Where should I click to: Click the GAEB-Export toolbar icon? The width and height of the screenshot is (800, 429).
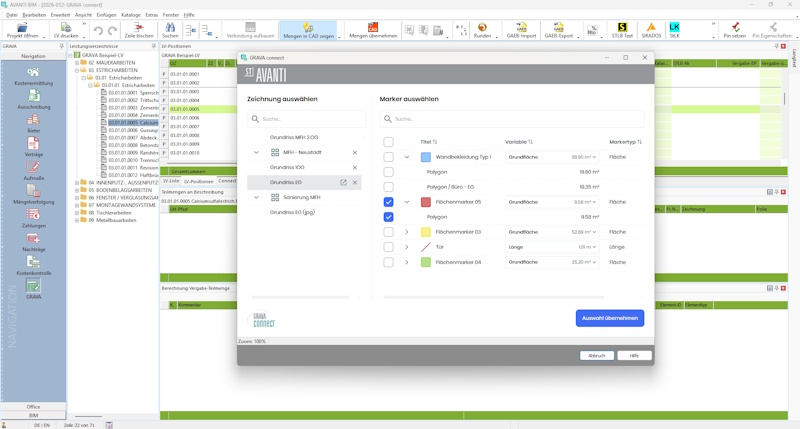coord(558,30)
